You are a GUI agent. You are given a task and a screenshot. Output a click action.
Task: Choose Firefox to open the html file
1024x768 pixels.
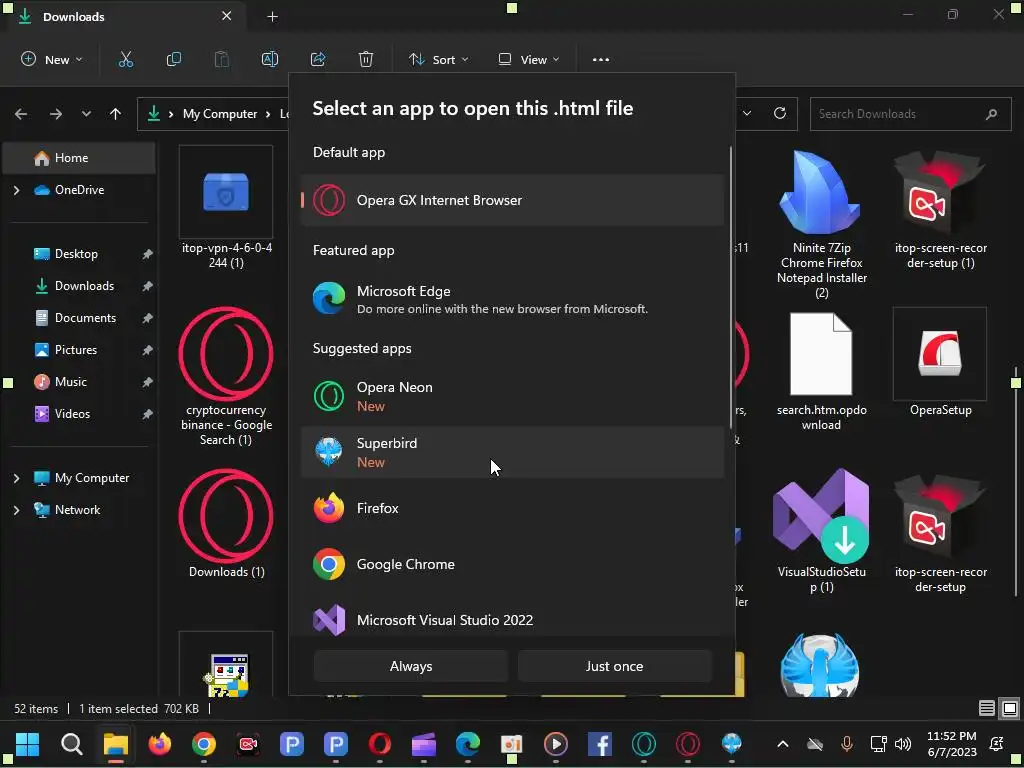(512, 508)
